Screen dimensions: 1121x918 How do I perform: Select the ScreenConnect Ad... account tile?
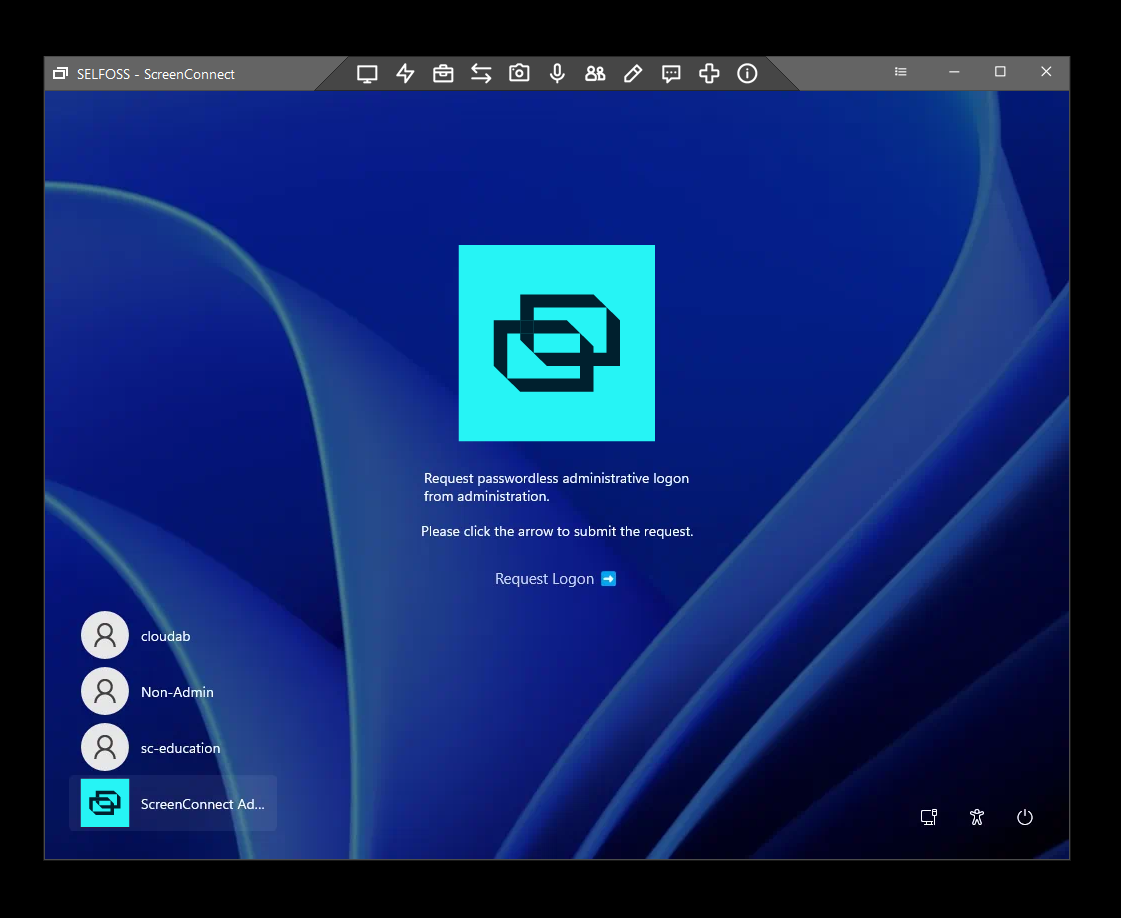click(173, 803)
